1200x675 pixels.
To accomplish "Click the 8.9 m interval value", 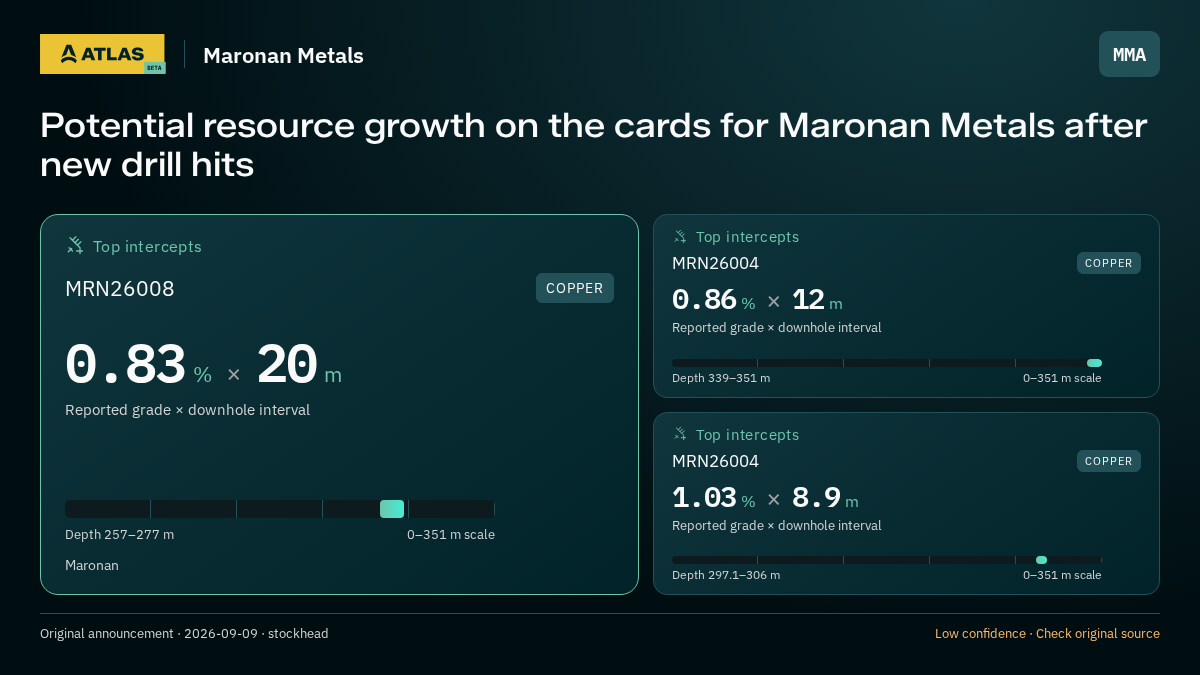I will coord(825,498).
